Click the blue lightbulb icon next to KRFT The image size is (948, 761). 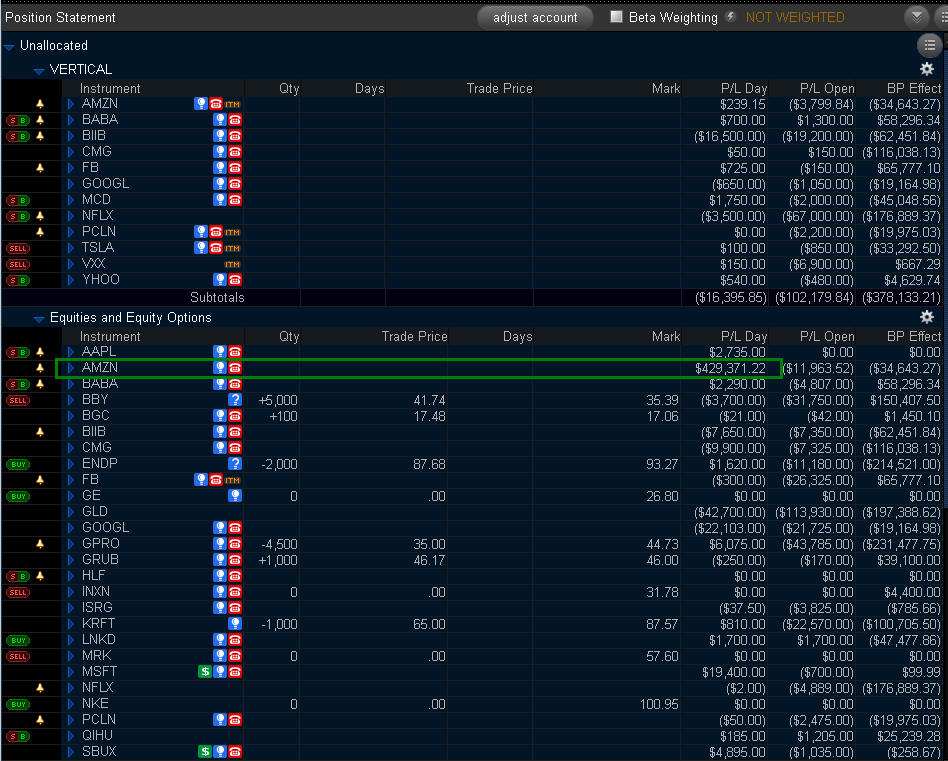[x=235, y=624]
